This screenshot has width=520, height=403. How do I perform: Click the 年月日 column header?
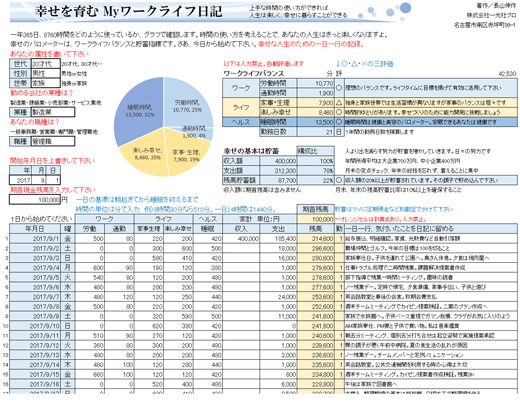coord(35,229)
